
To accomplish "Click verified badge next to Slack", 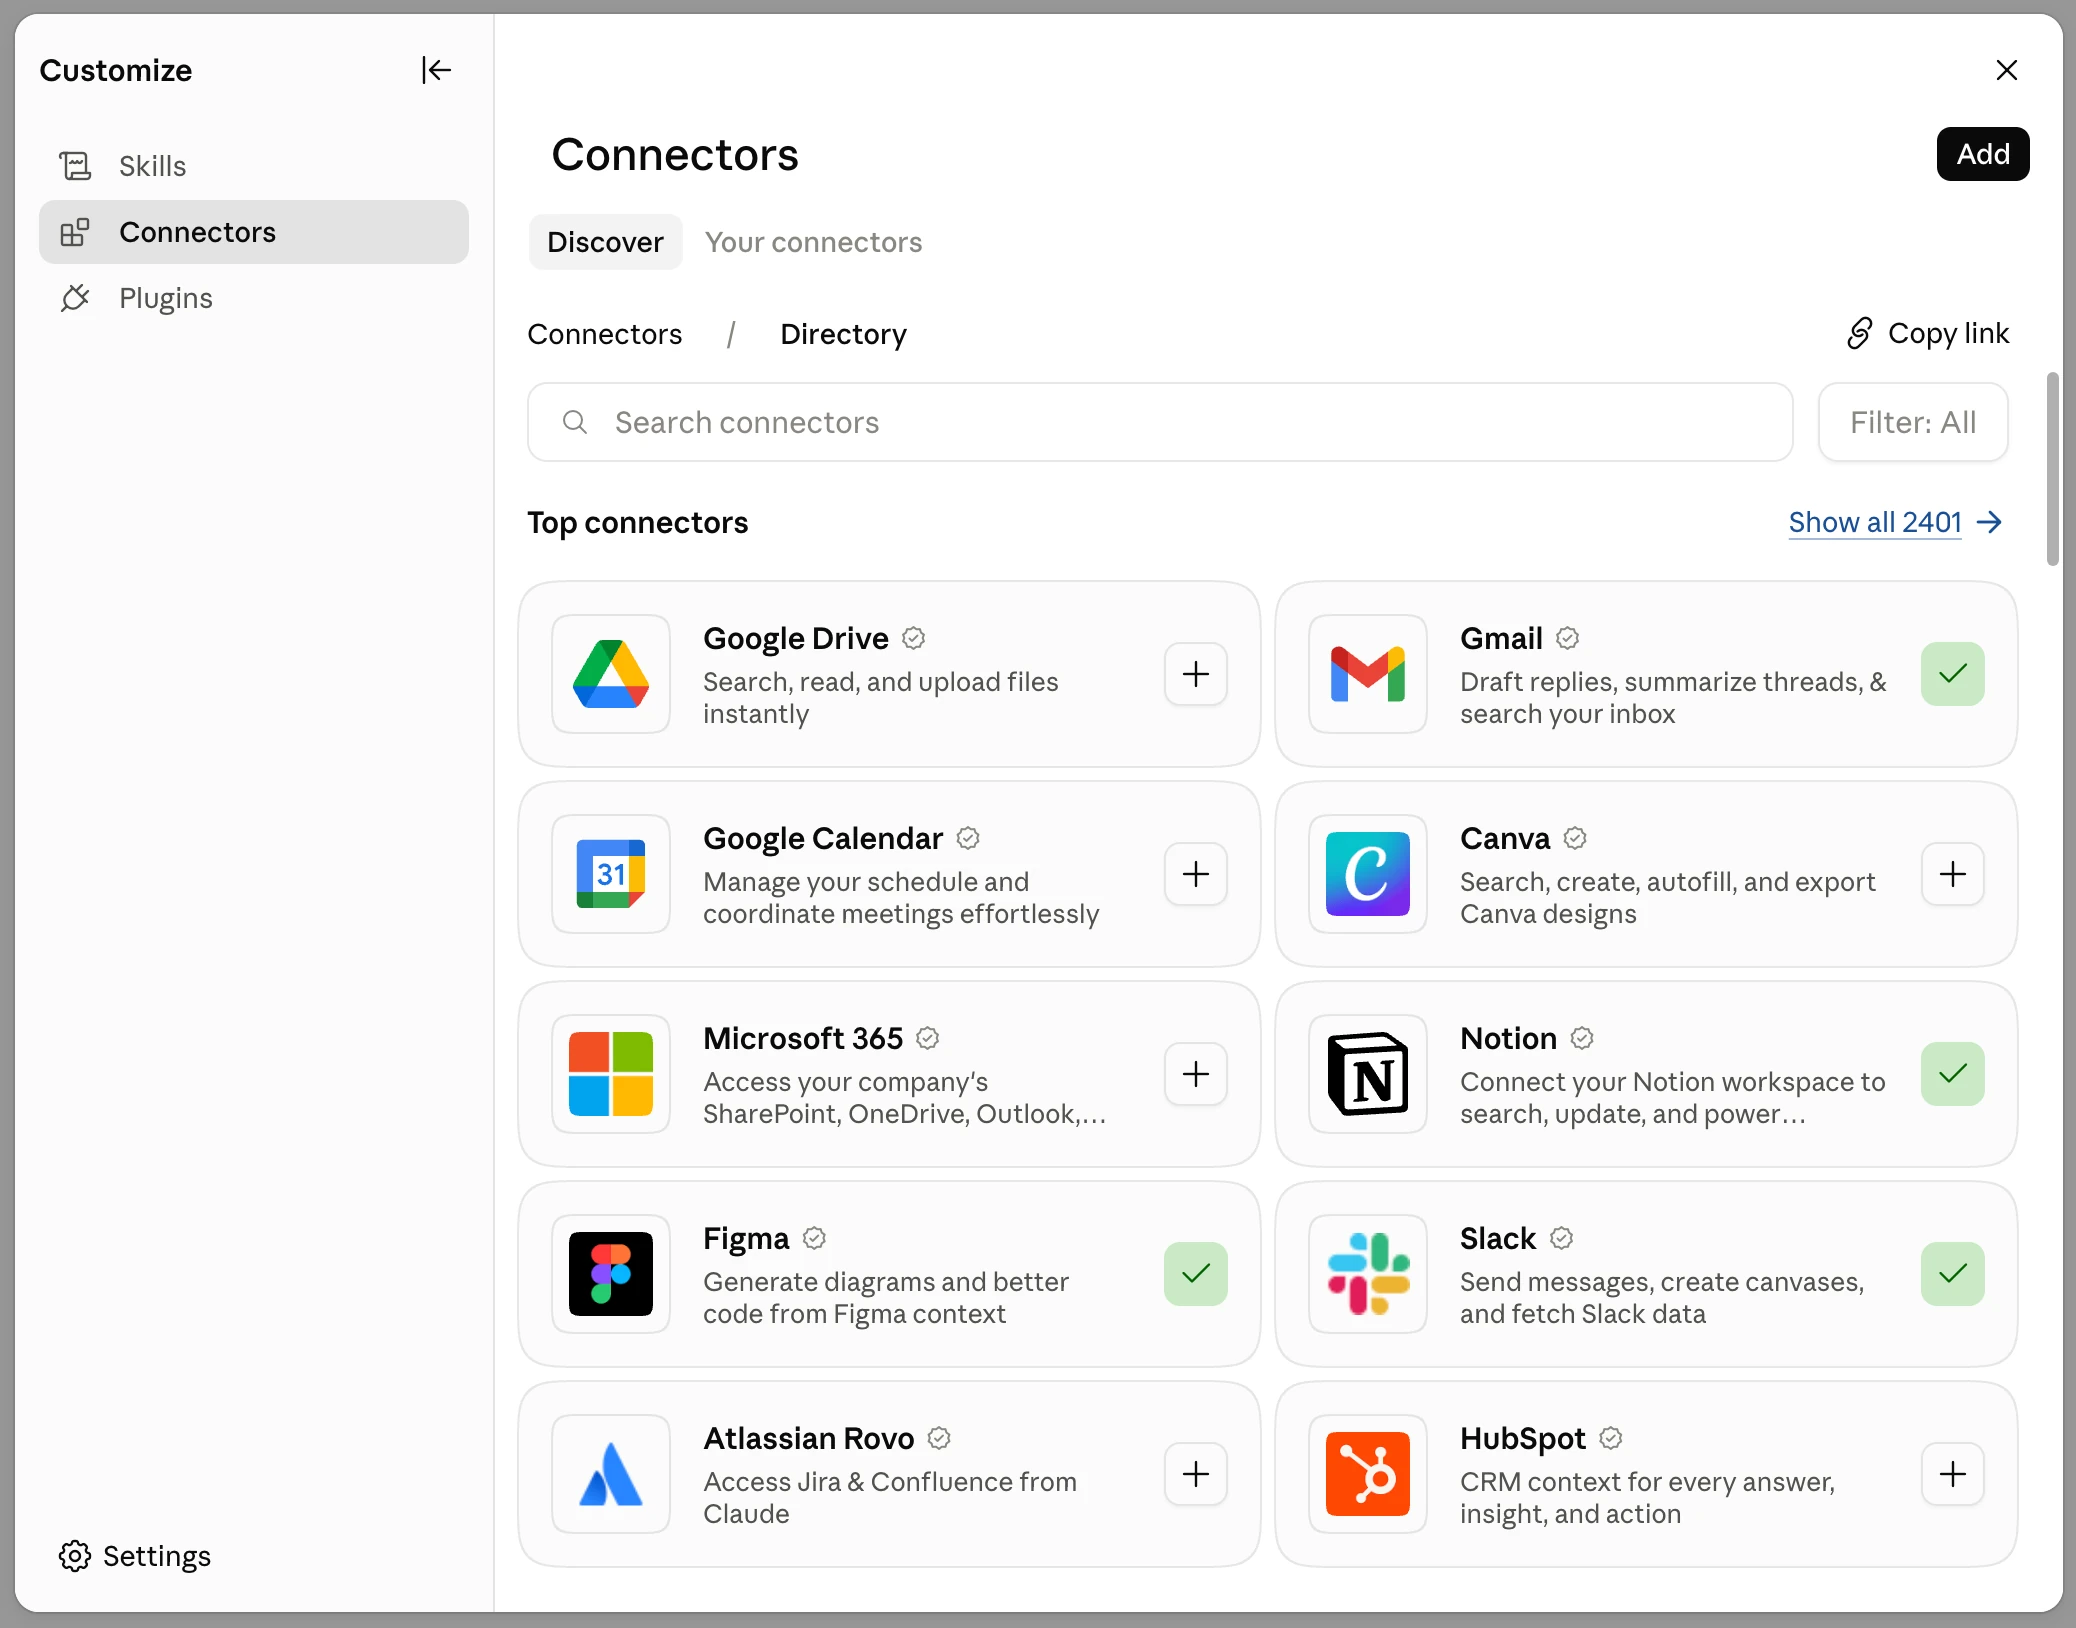I will click(x=1561, y=1238).
